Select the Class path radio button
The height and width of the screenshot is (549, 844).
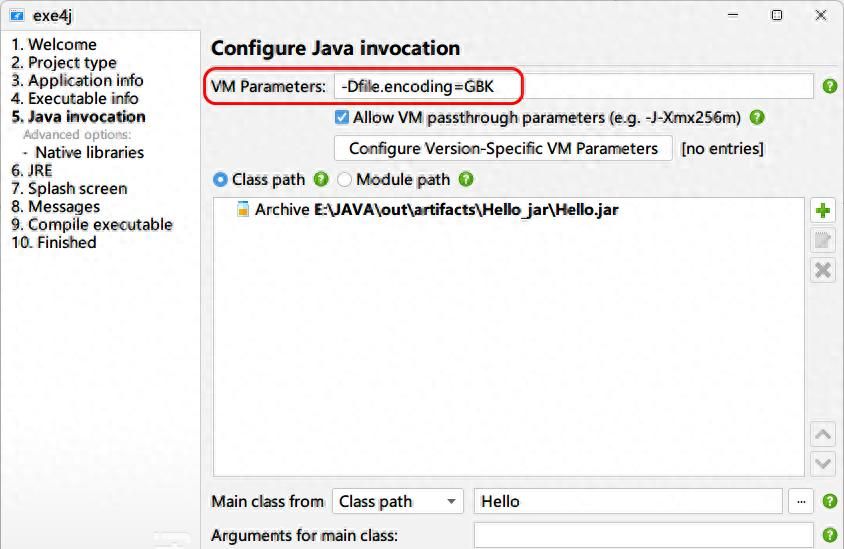tap(221, 180)
